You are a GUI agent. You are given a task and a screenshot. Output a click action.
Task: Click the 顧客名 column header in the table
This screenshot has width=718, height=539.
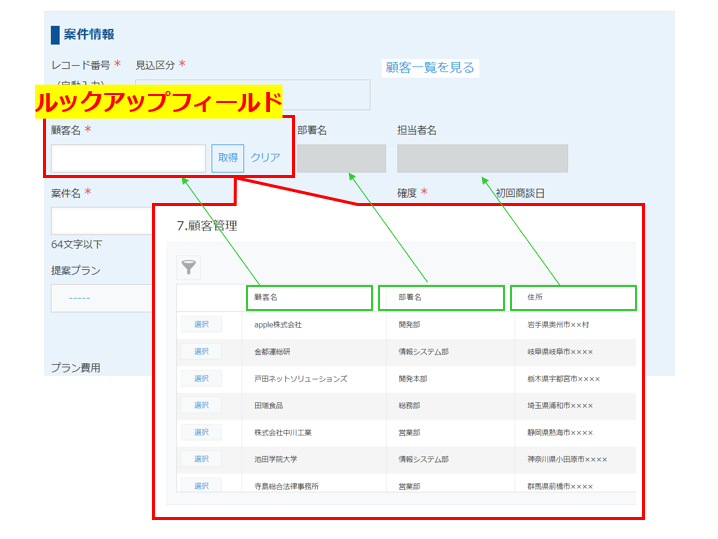pyautogui.click(x=310, y=298)
